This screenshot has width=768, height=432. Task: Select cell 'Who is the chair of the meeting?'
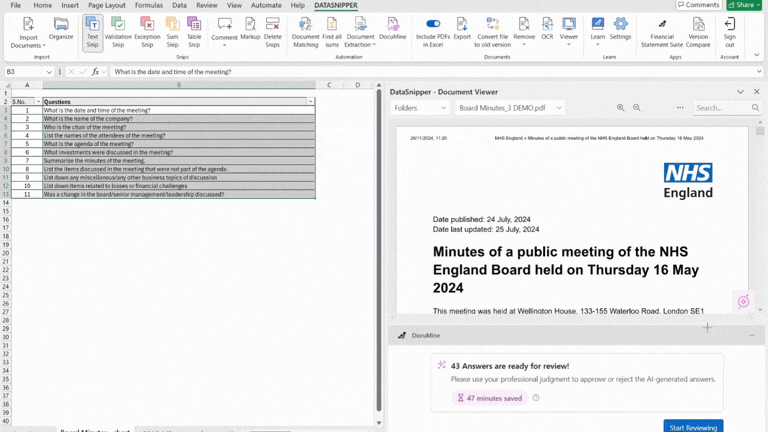179,127
